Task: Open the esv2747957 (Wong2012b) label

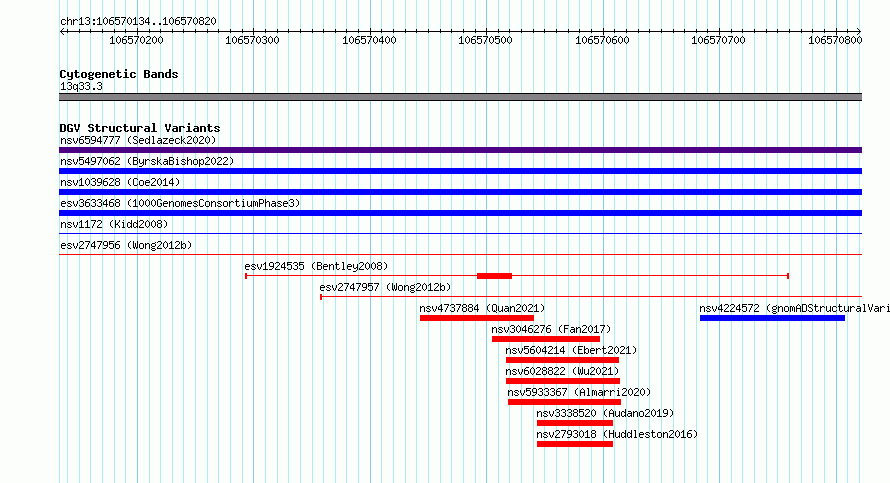Action: (385, 287)
